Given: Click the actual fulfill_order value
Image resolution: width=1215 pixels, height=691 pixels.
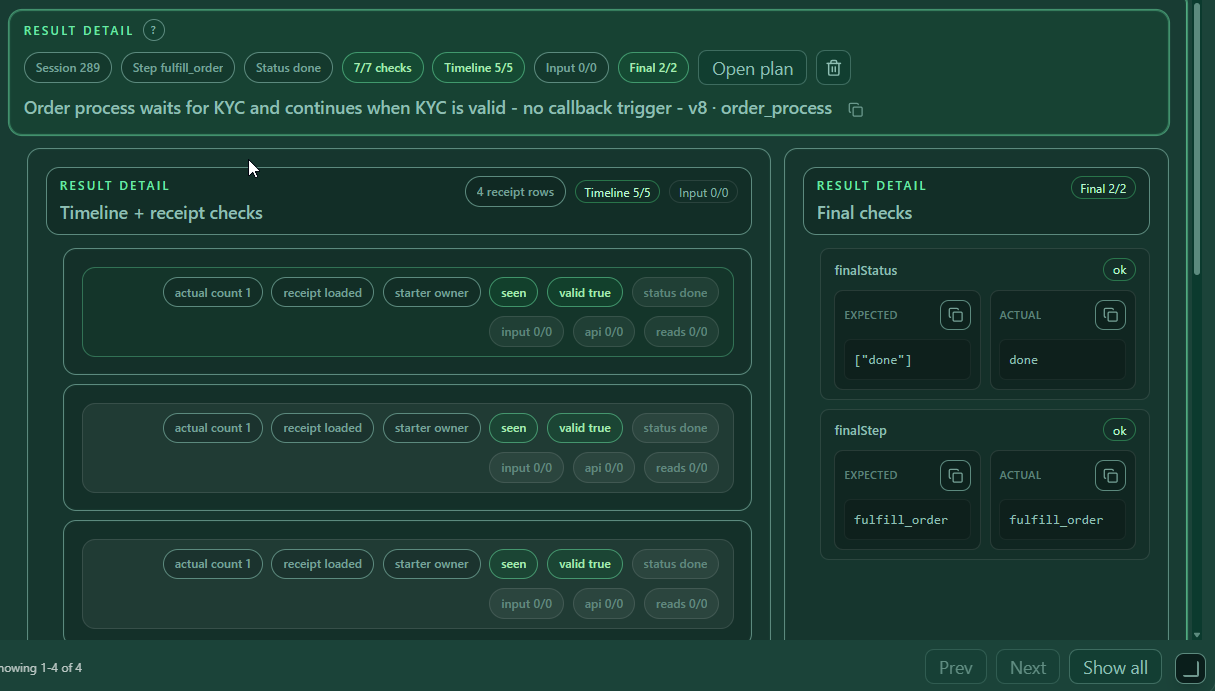Looking at the screenshot, I should (1062, 520).
